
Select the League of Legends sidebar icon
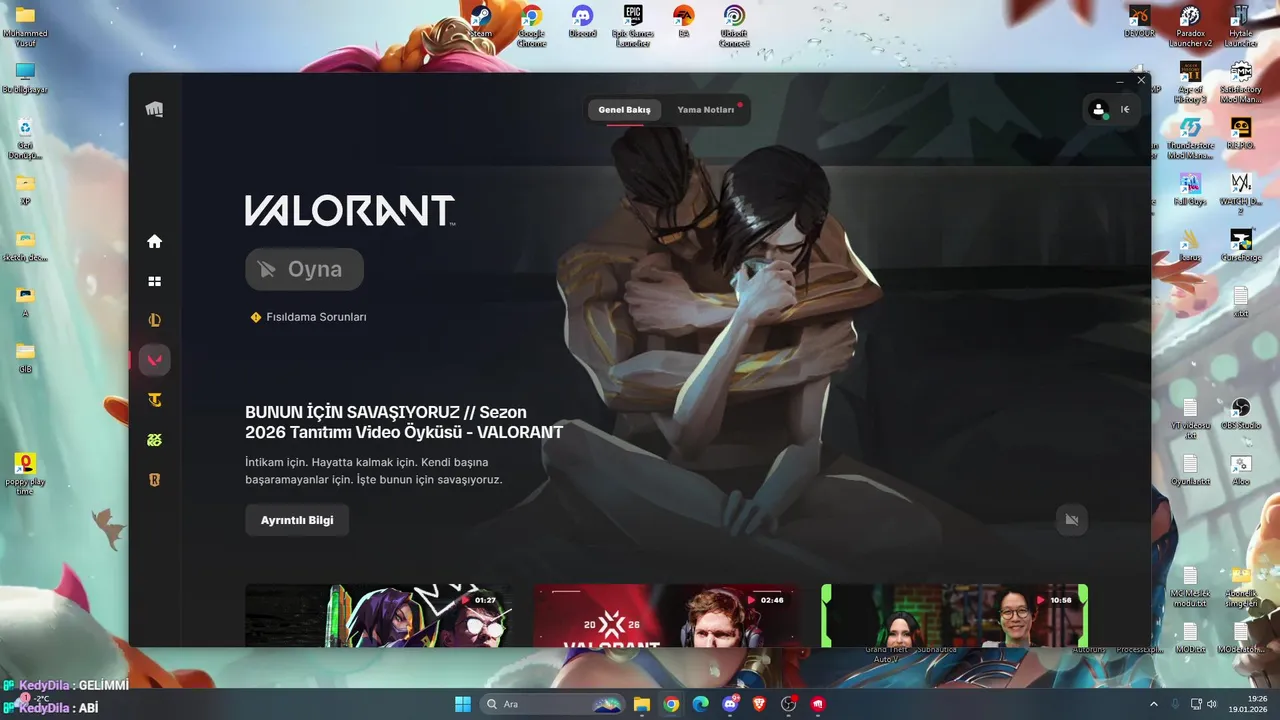pos(154,321)
